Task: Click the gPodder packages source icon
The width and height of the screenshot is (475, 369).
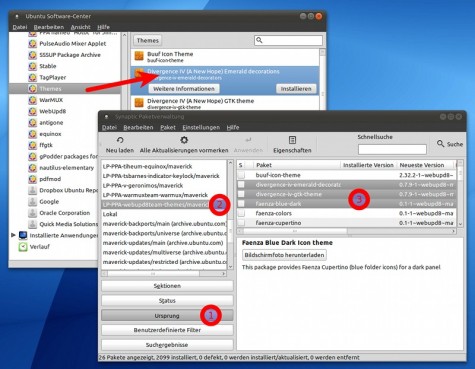Action: click(32, 157)
